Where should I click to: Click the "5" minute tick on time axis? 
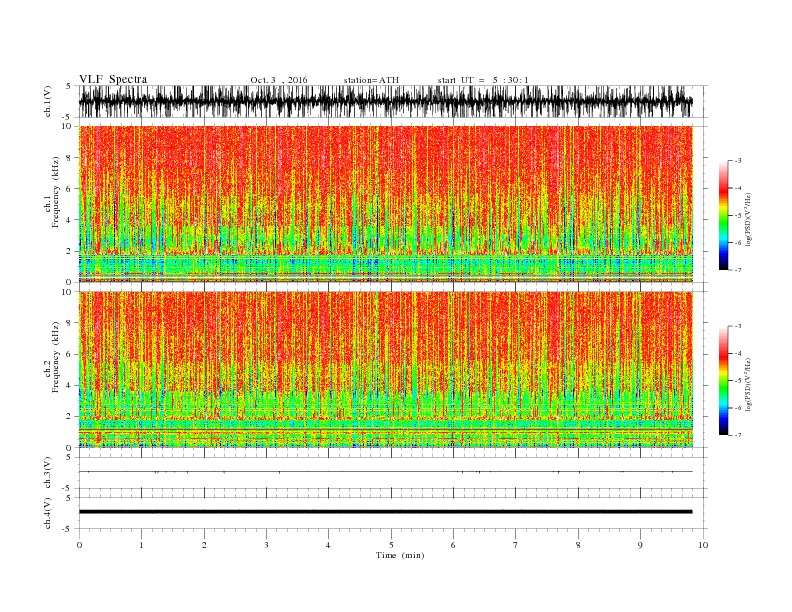[391, 545]
